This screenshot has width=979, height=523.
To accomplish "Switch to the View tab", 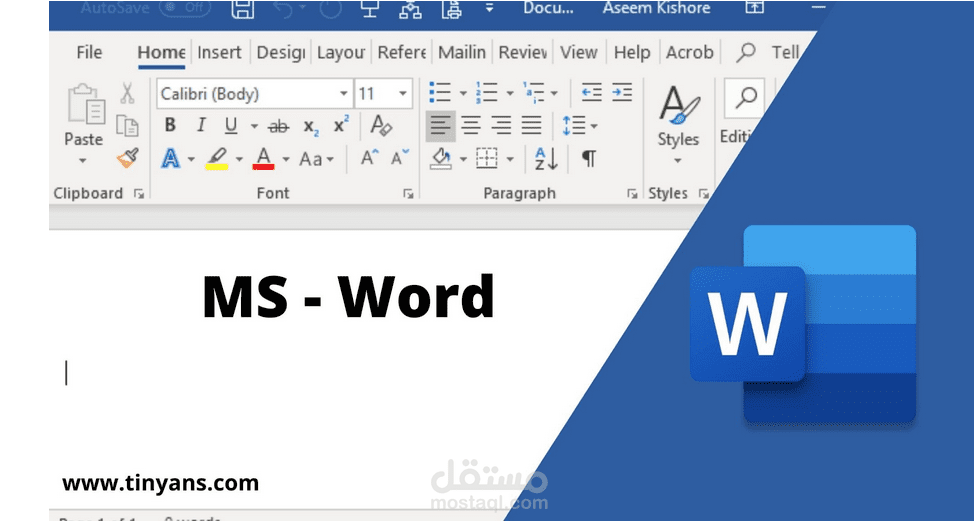I will 579,52.
